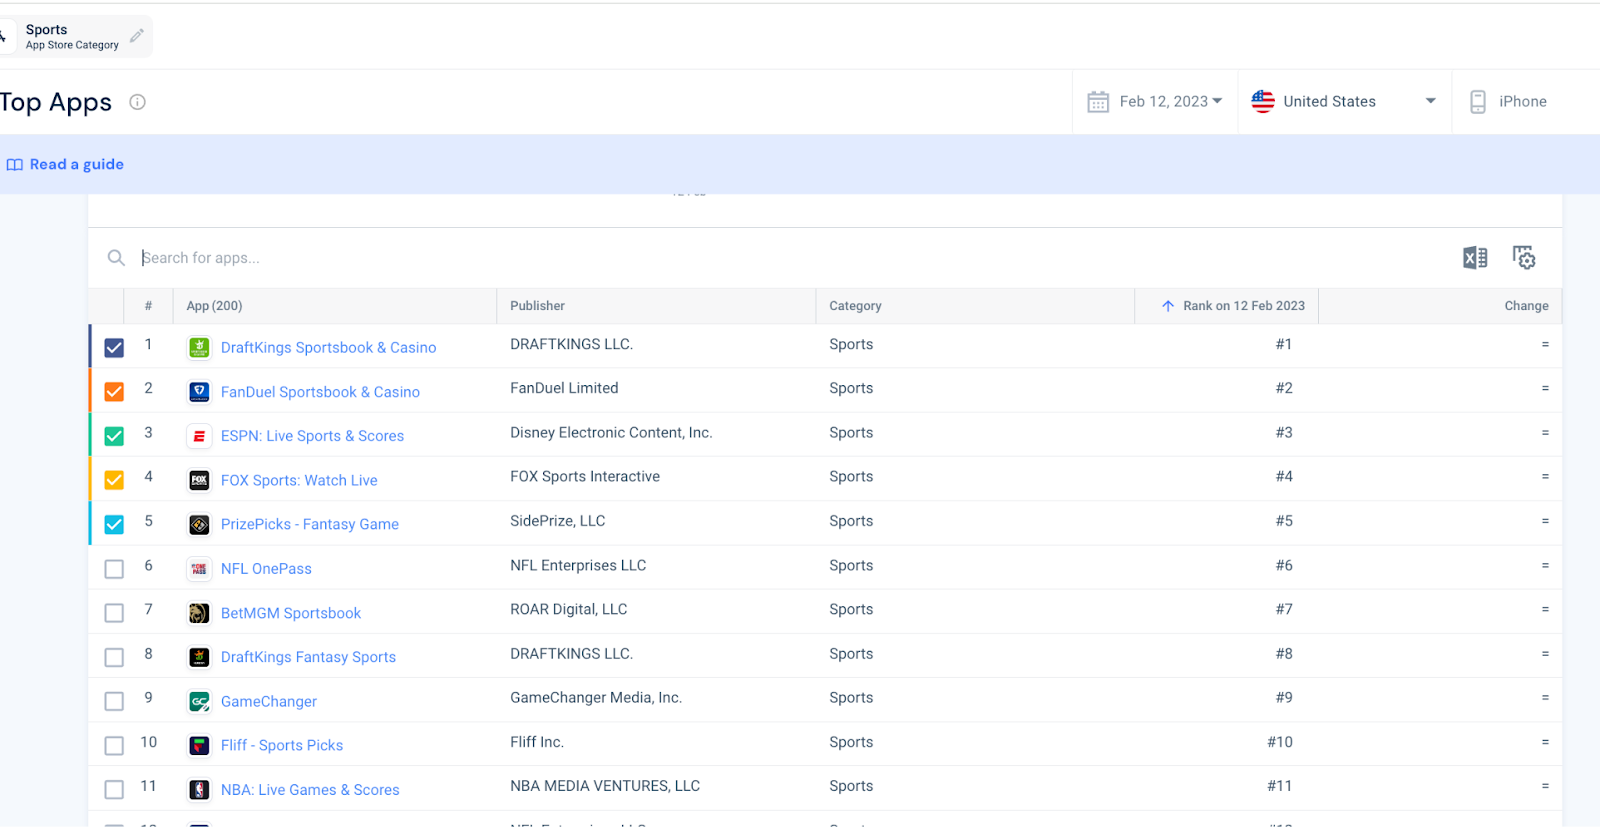Screen dimensions: 1600x827
Task: Click publisher Disney Electronic Content, Inc.
Action: click(x=611, y=433)
